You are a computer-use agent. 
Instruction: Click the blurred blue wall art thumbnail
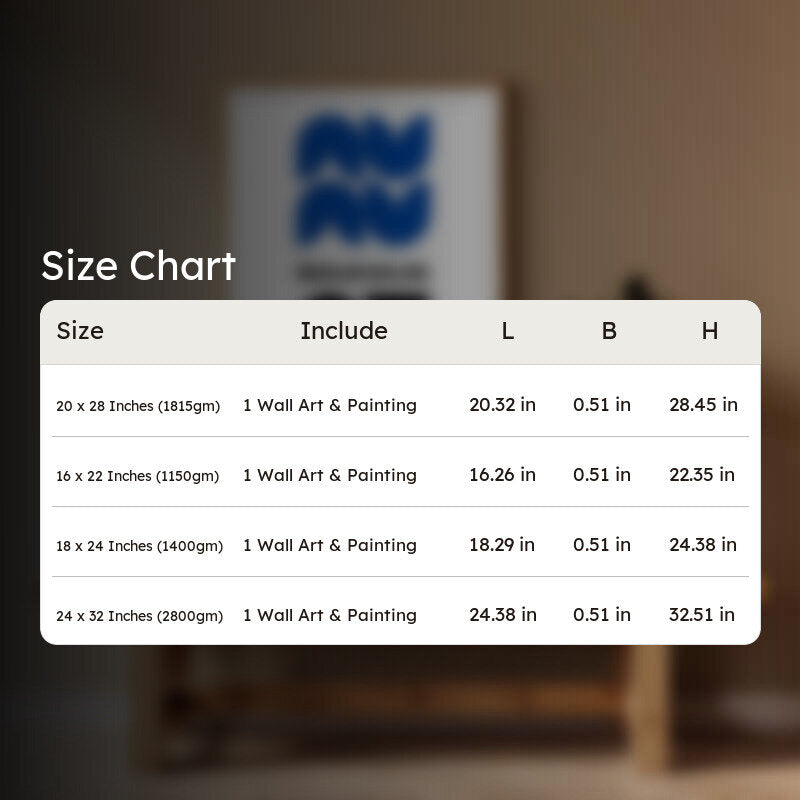pyautogui.click(x=365, y=194)
